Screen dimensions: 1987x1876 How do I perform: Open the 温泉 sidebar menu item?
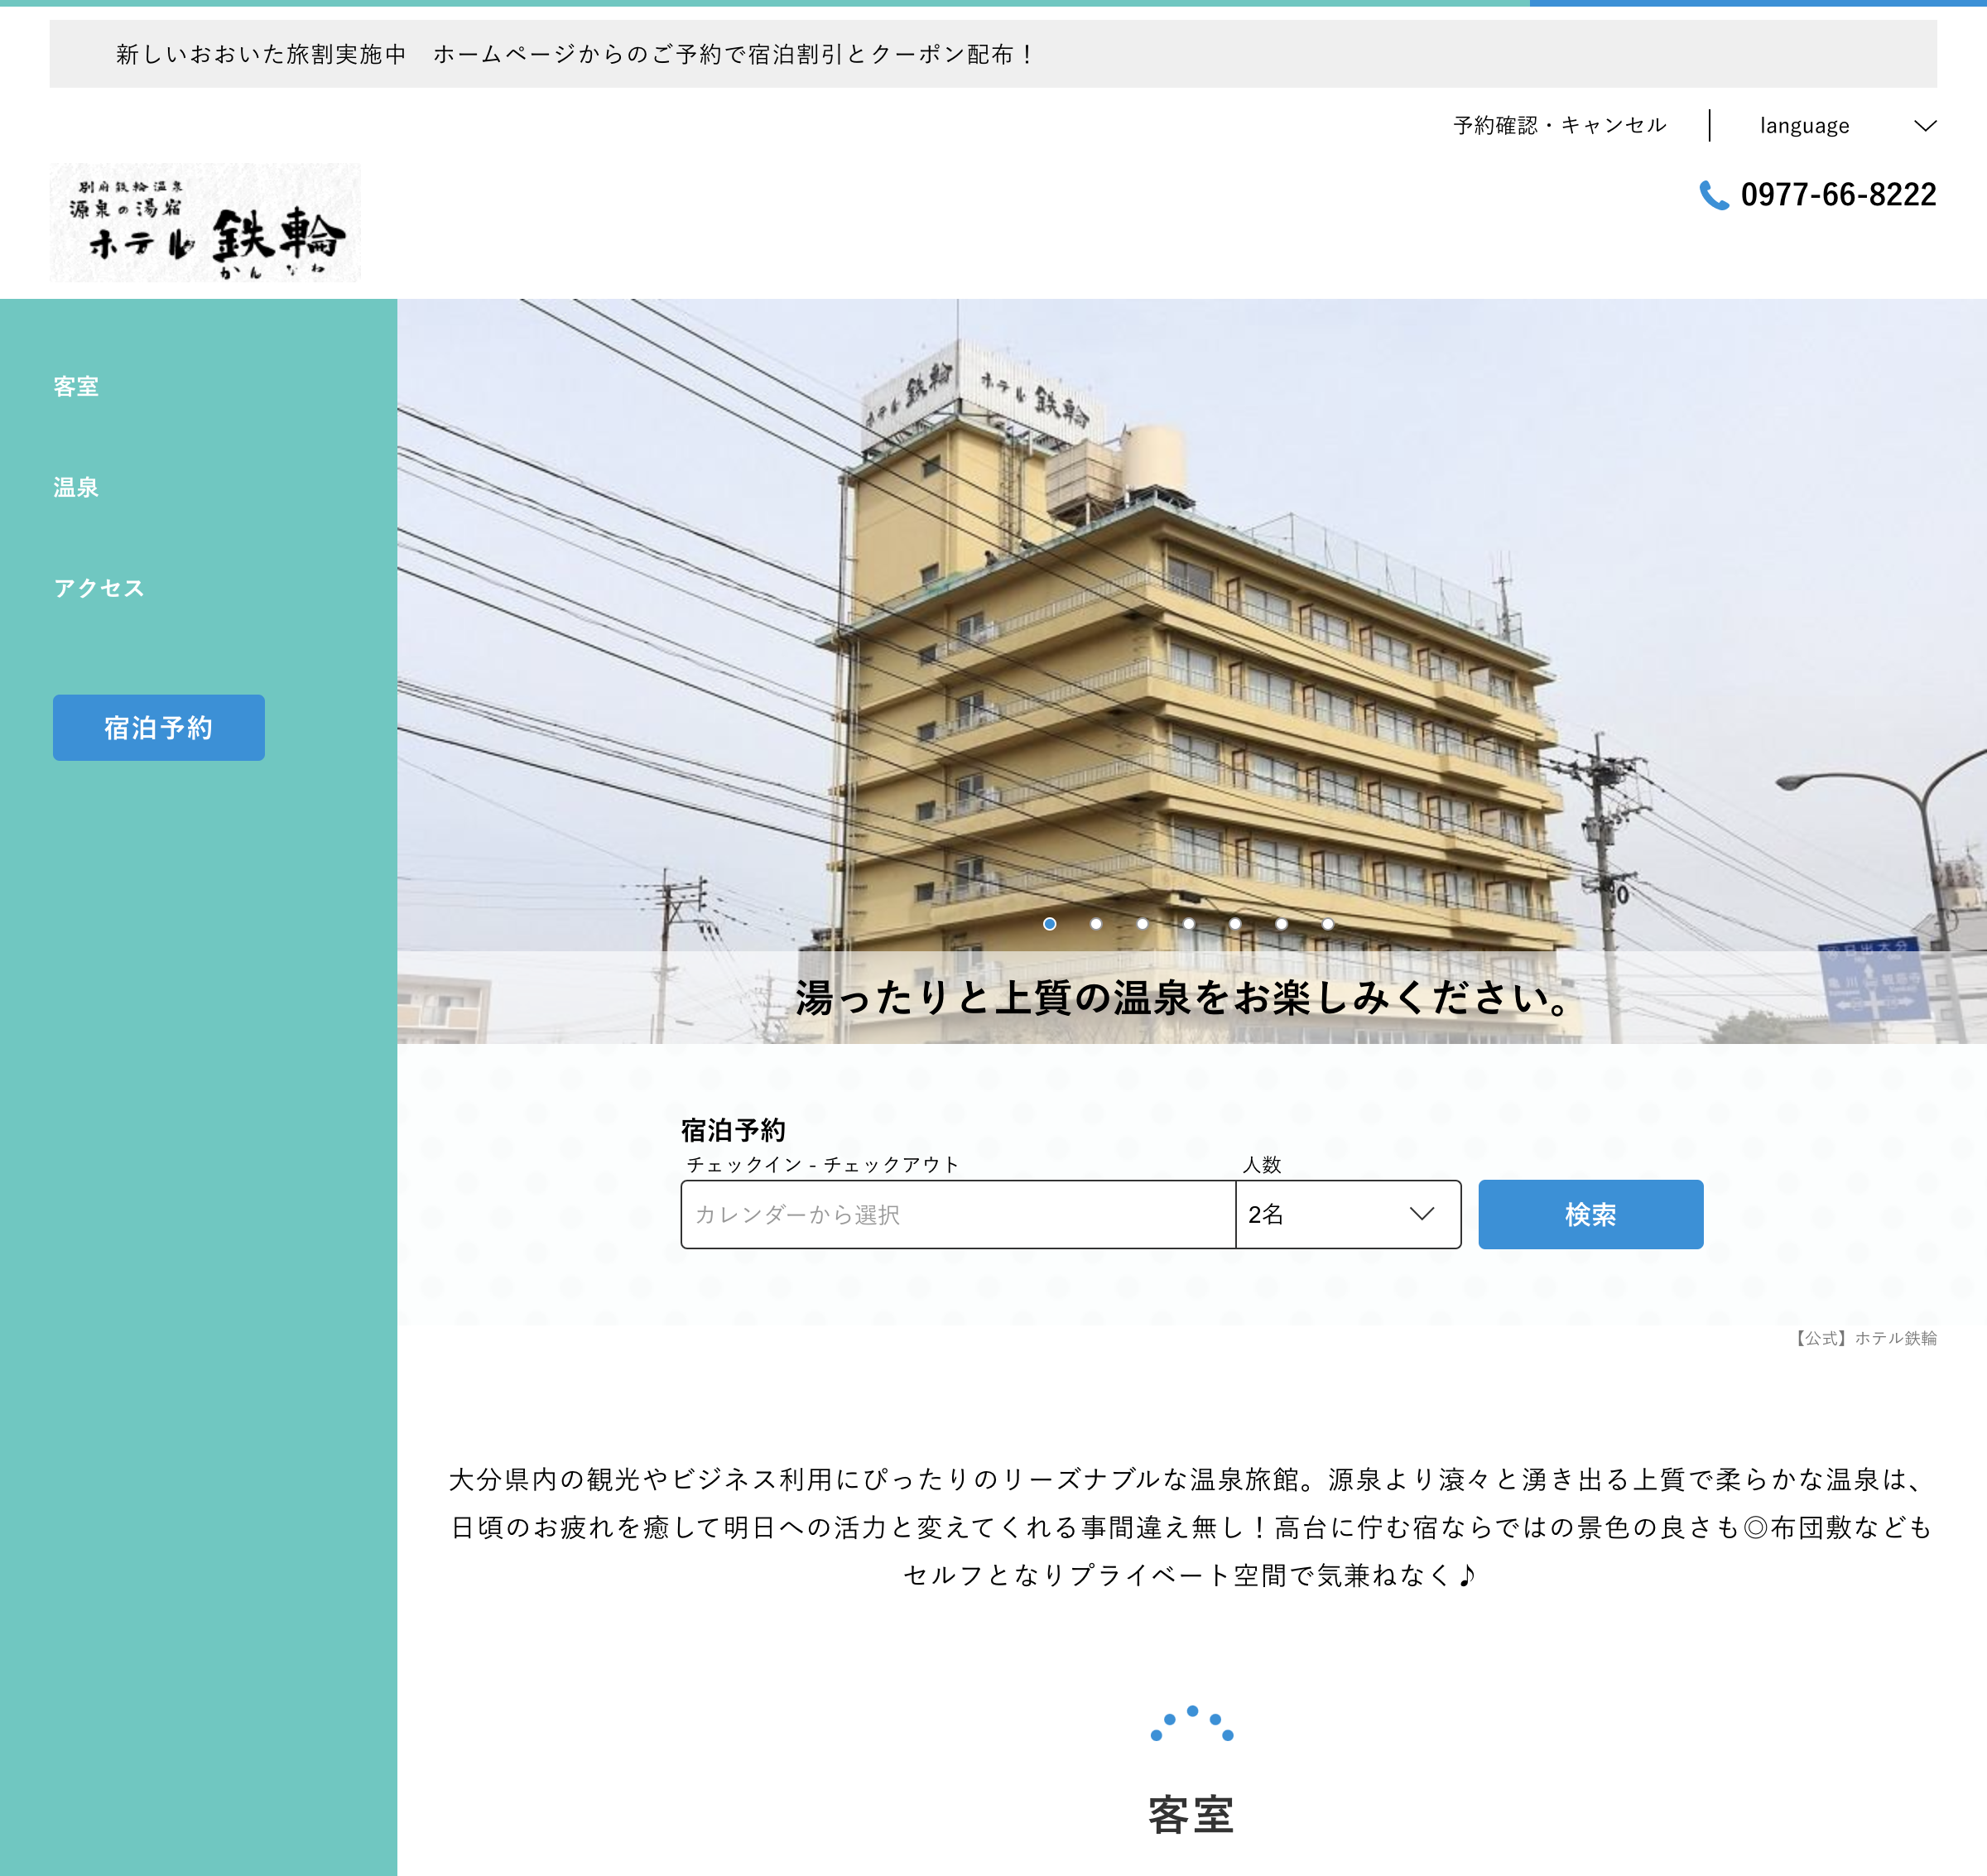(76, 487)
